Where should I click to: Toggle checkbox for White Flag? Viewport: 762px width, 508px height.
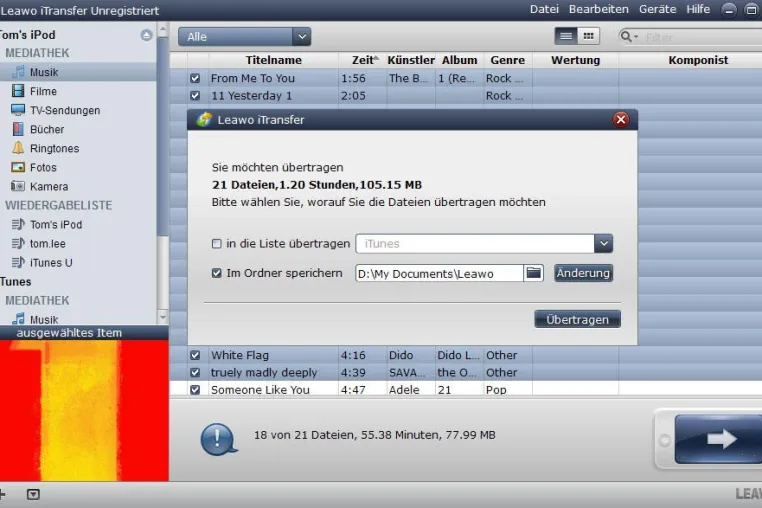[x=195, y=355]
